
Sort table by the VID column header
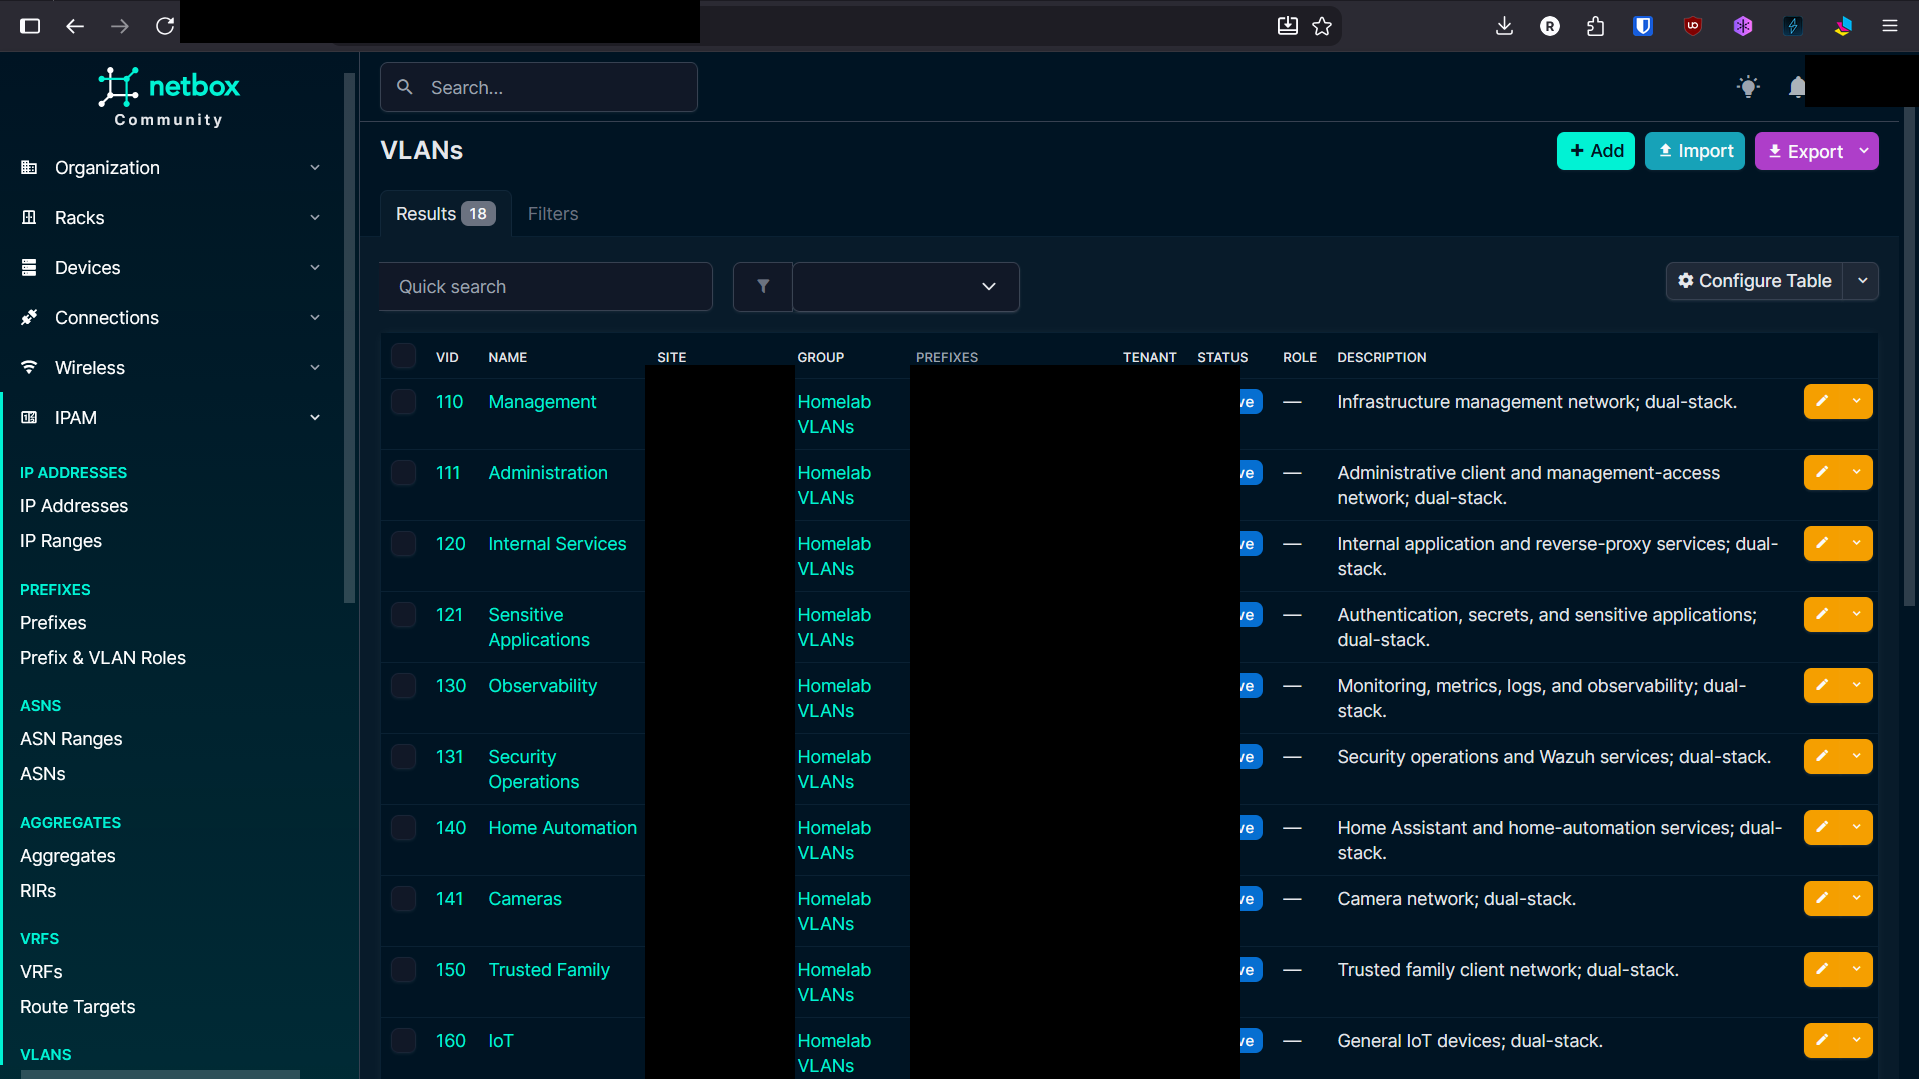447,357
